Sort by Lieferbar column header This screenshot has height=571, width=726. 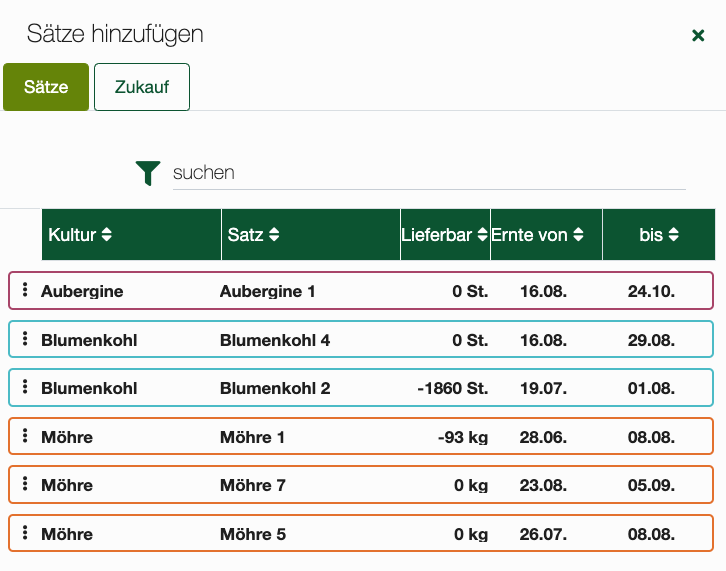(444, 235)
